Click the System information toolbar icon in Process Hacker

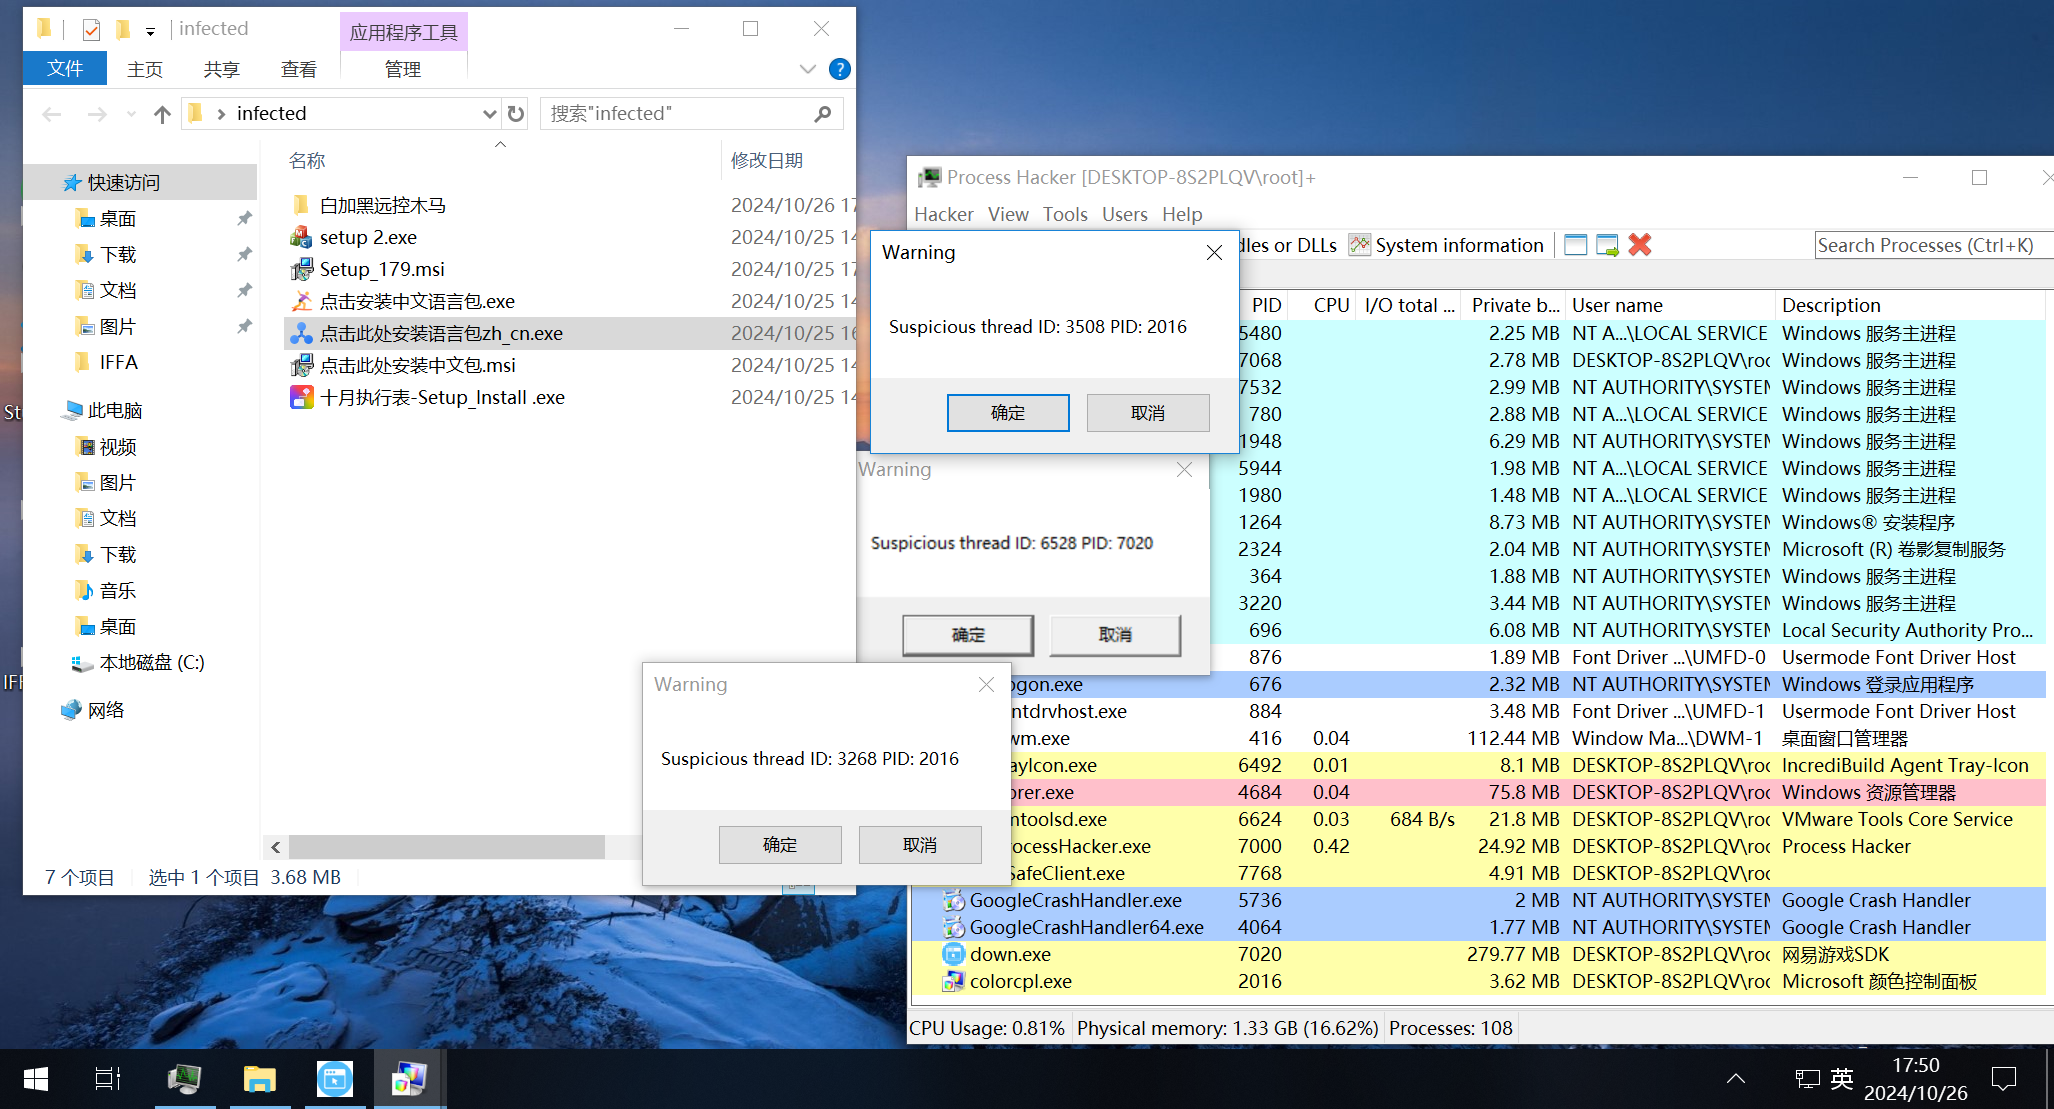point(1359,245)
